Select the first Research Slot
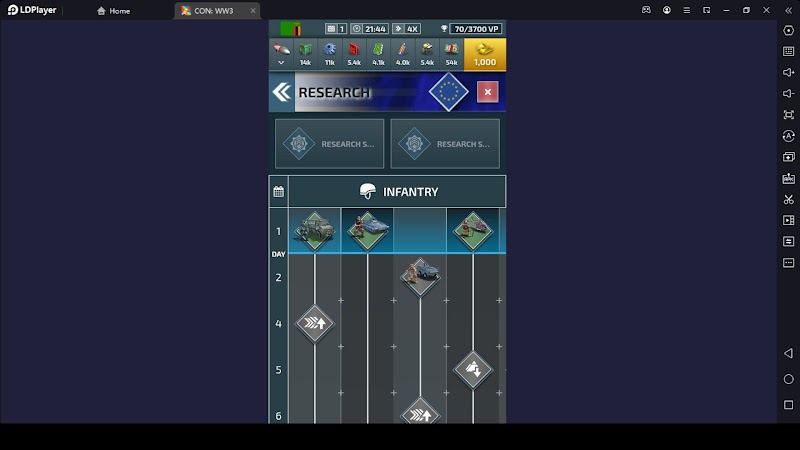 coord(330,144)
